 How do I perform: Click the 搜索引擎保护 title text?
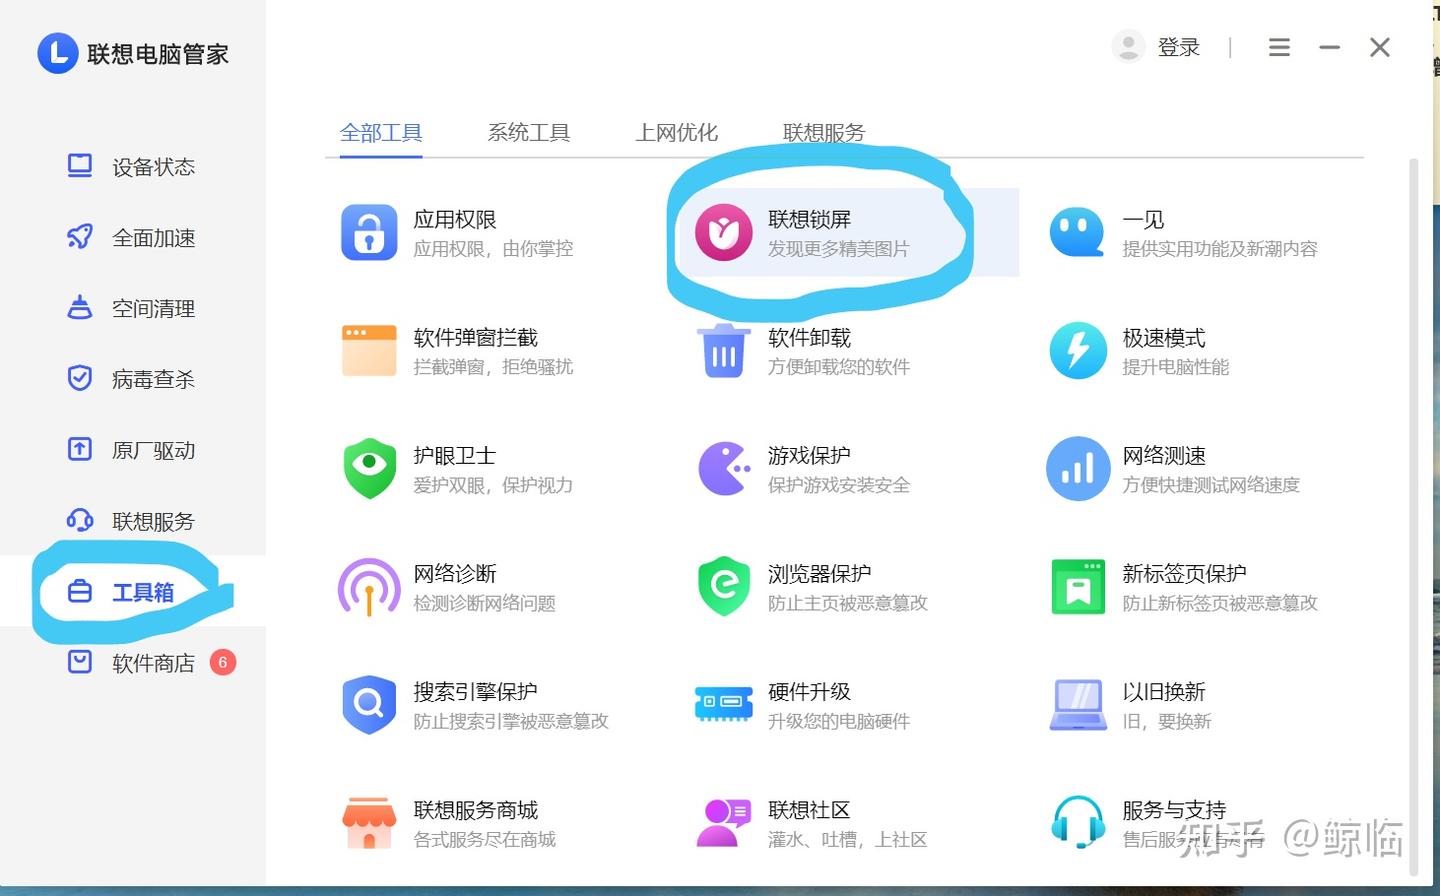[476, 692]
